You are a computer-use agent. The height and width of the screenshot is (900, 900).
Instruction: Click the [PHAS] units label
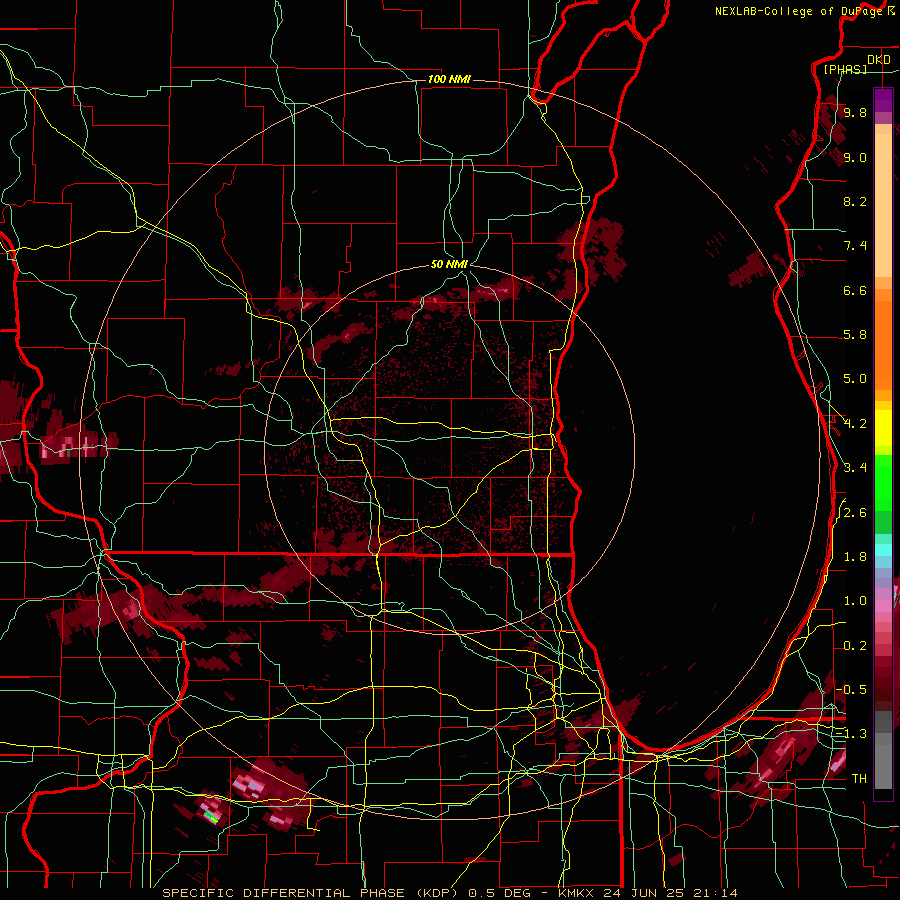click(x=845, y=69)
